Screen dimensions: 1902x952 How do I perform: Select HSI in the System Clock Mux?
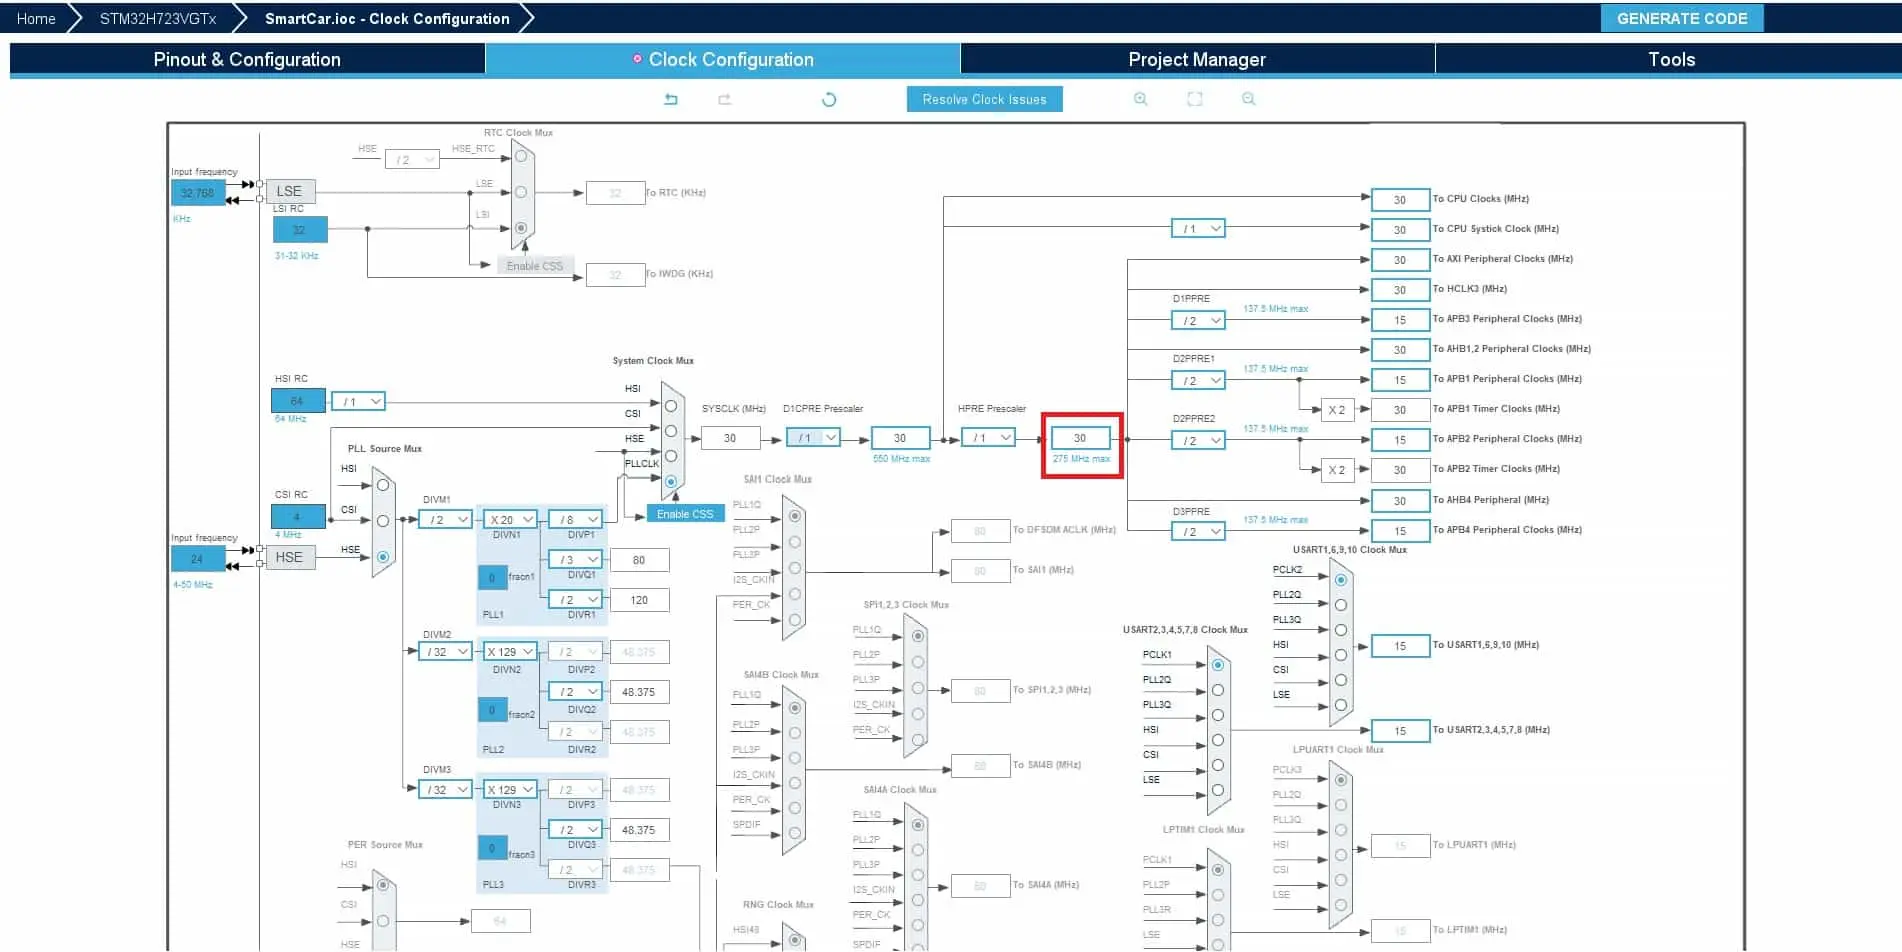tap(671, 406)
